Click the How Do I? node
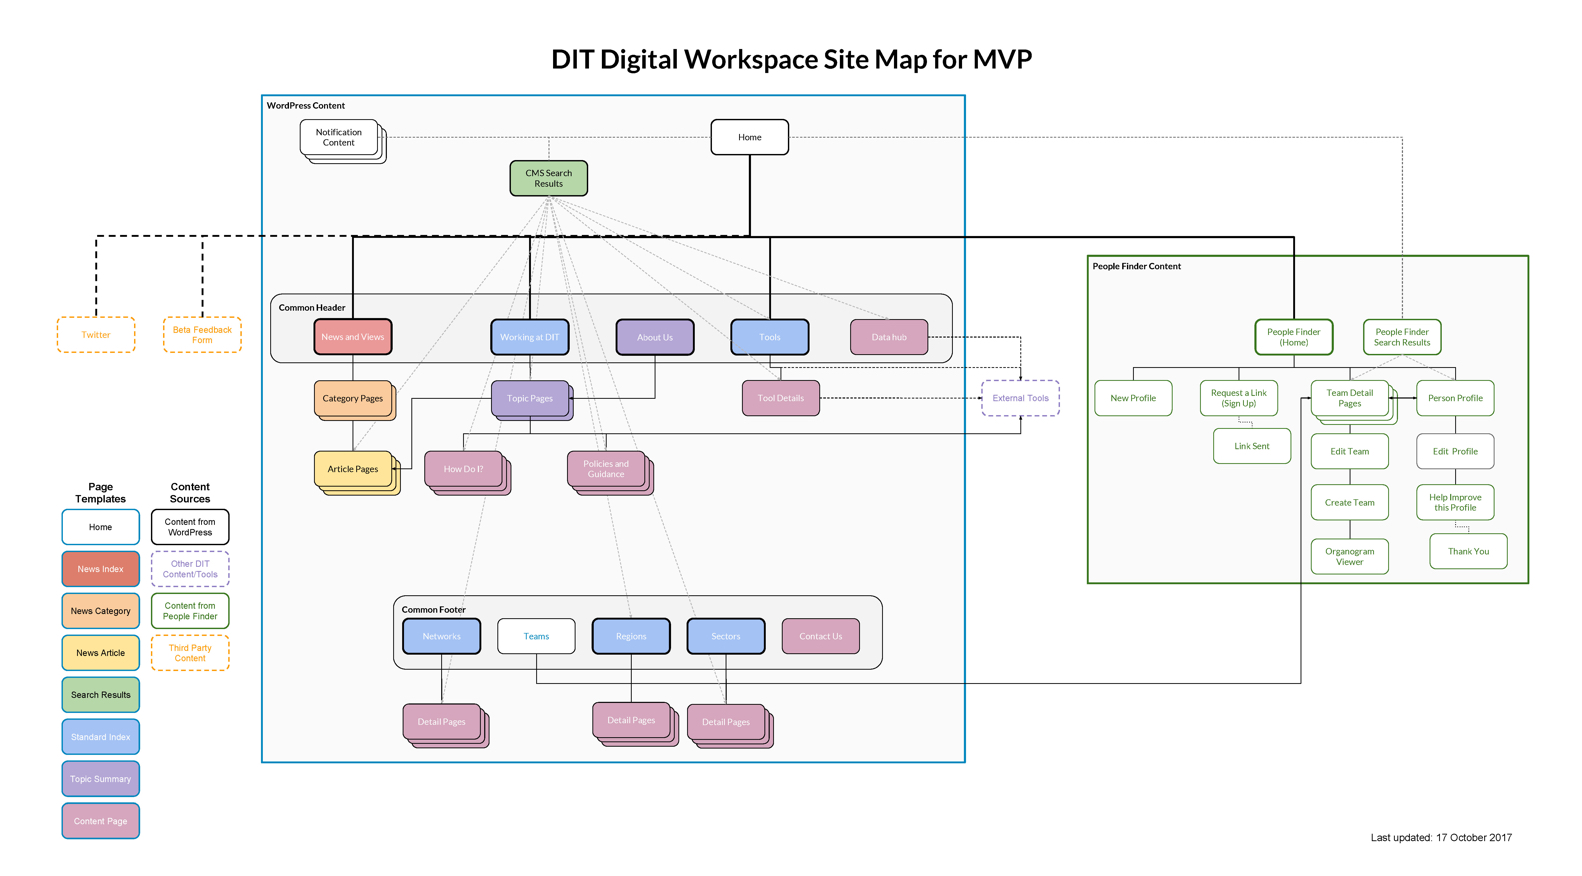 pos(463,469)
